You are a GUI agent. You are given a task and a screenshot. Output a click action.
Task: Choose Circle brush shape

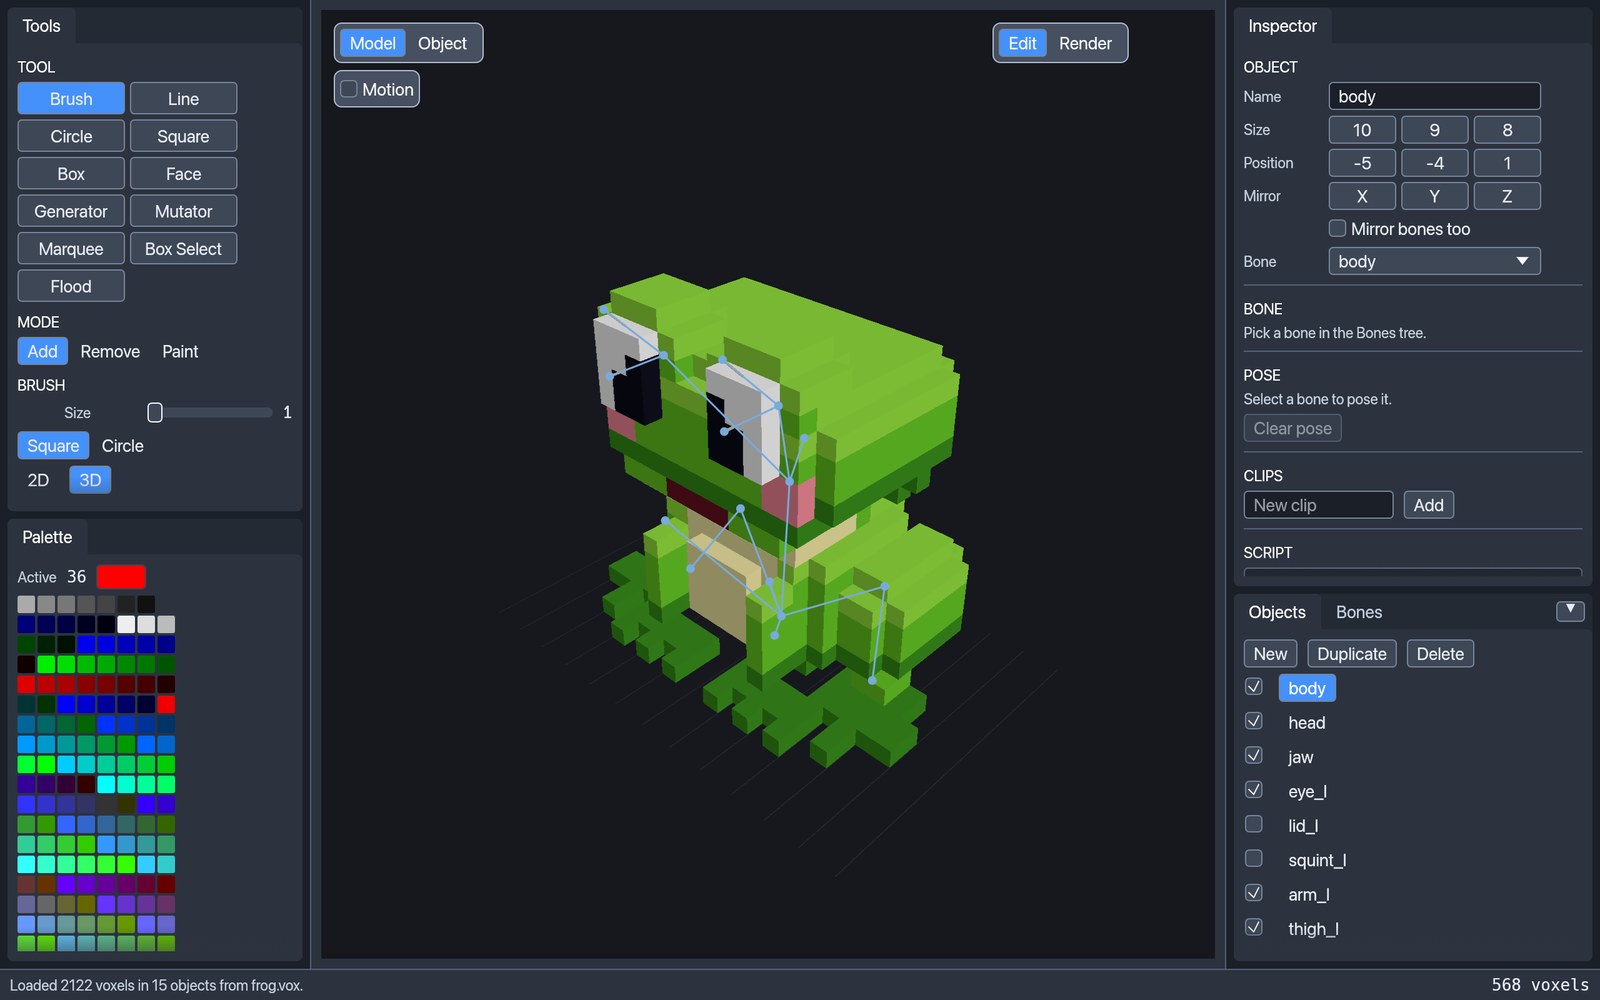[x=123, y=446]
